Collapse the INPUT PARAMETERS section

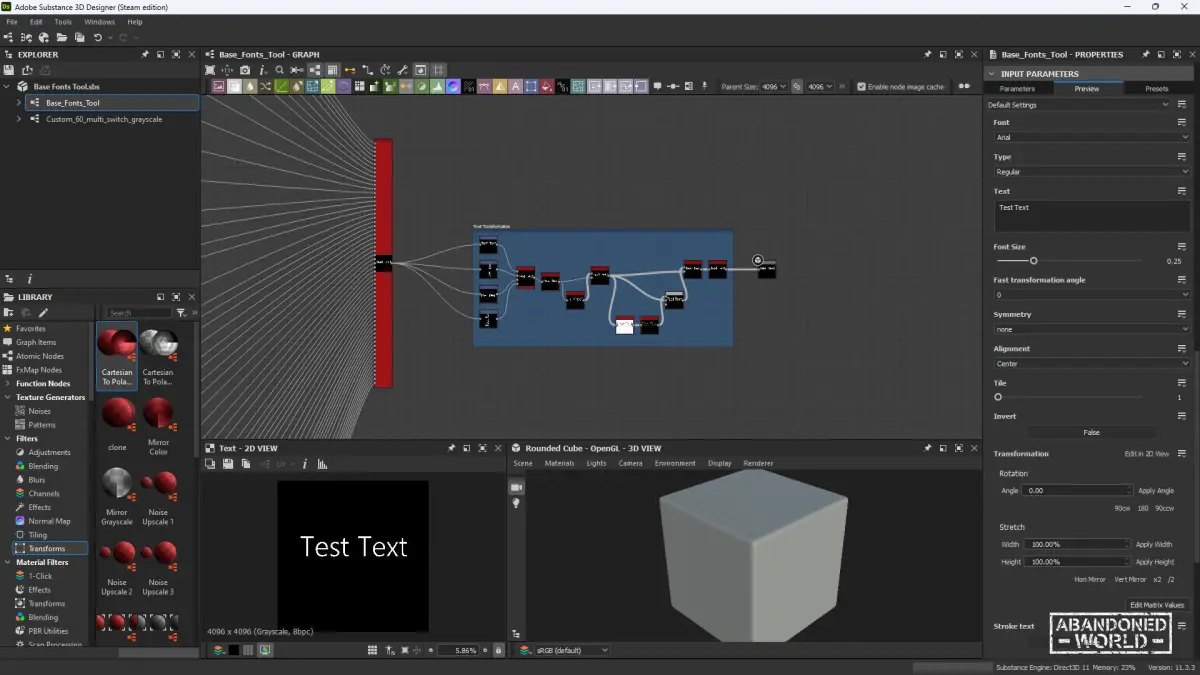click(x=992, y=74)
